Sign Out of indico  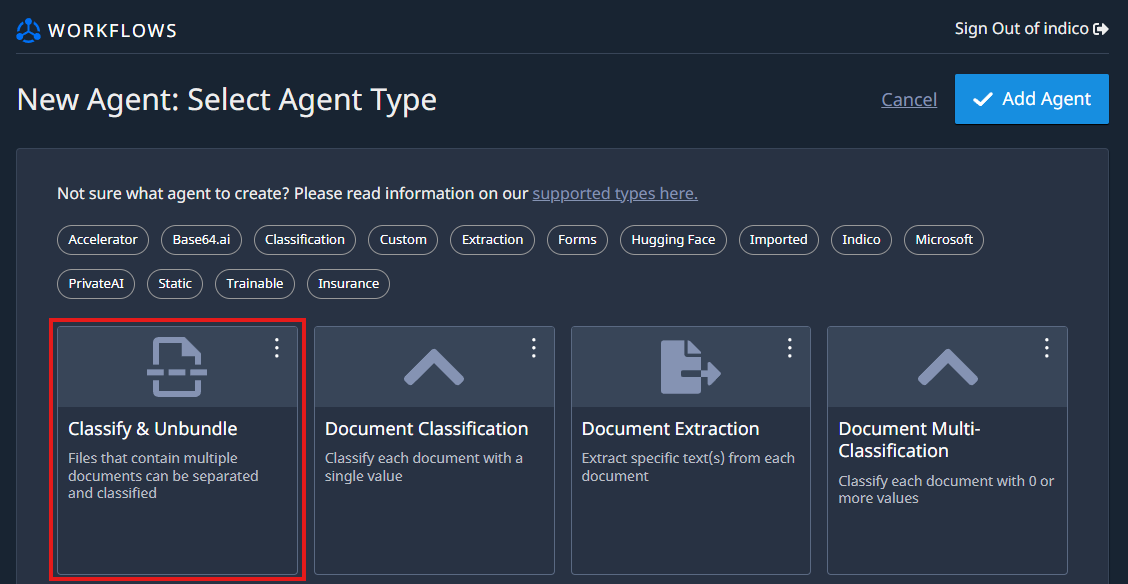coord(1032,29)
